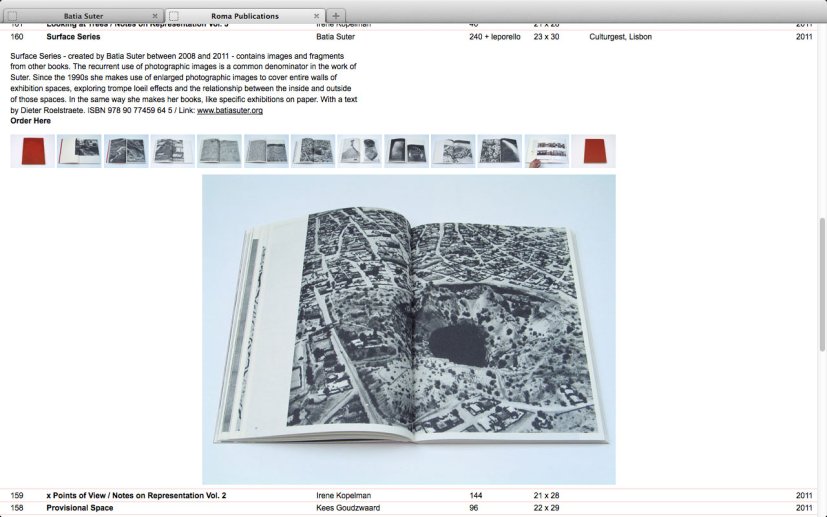Select last red back cover thumbnail

(593, 151)
